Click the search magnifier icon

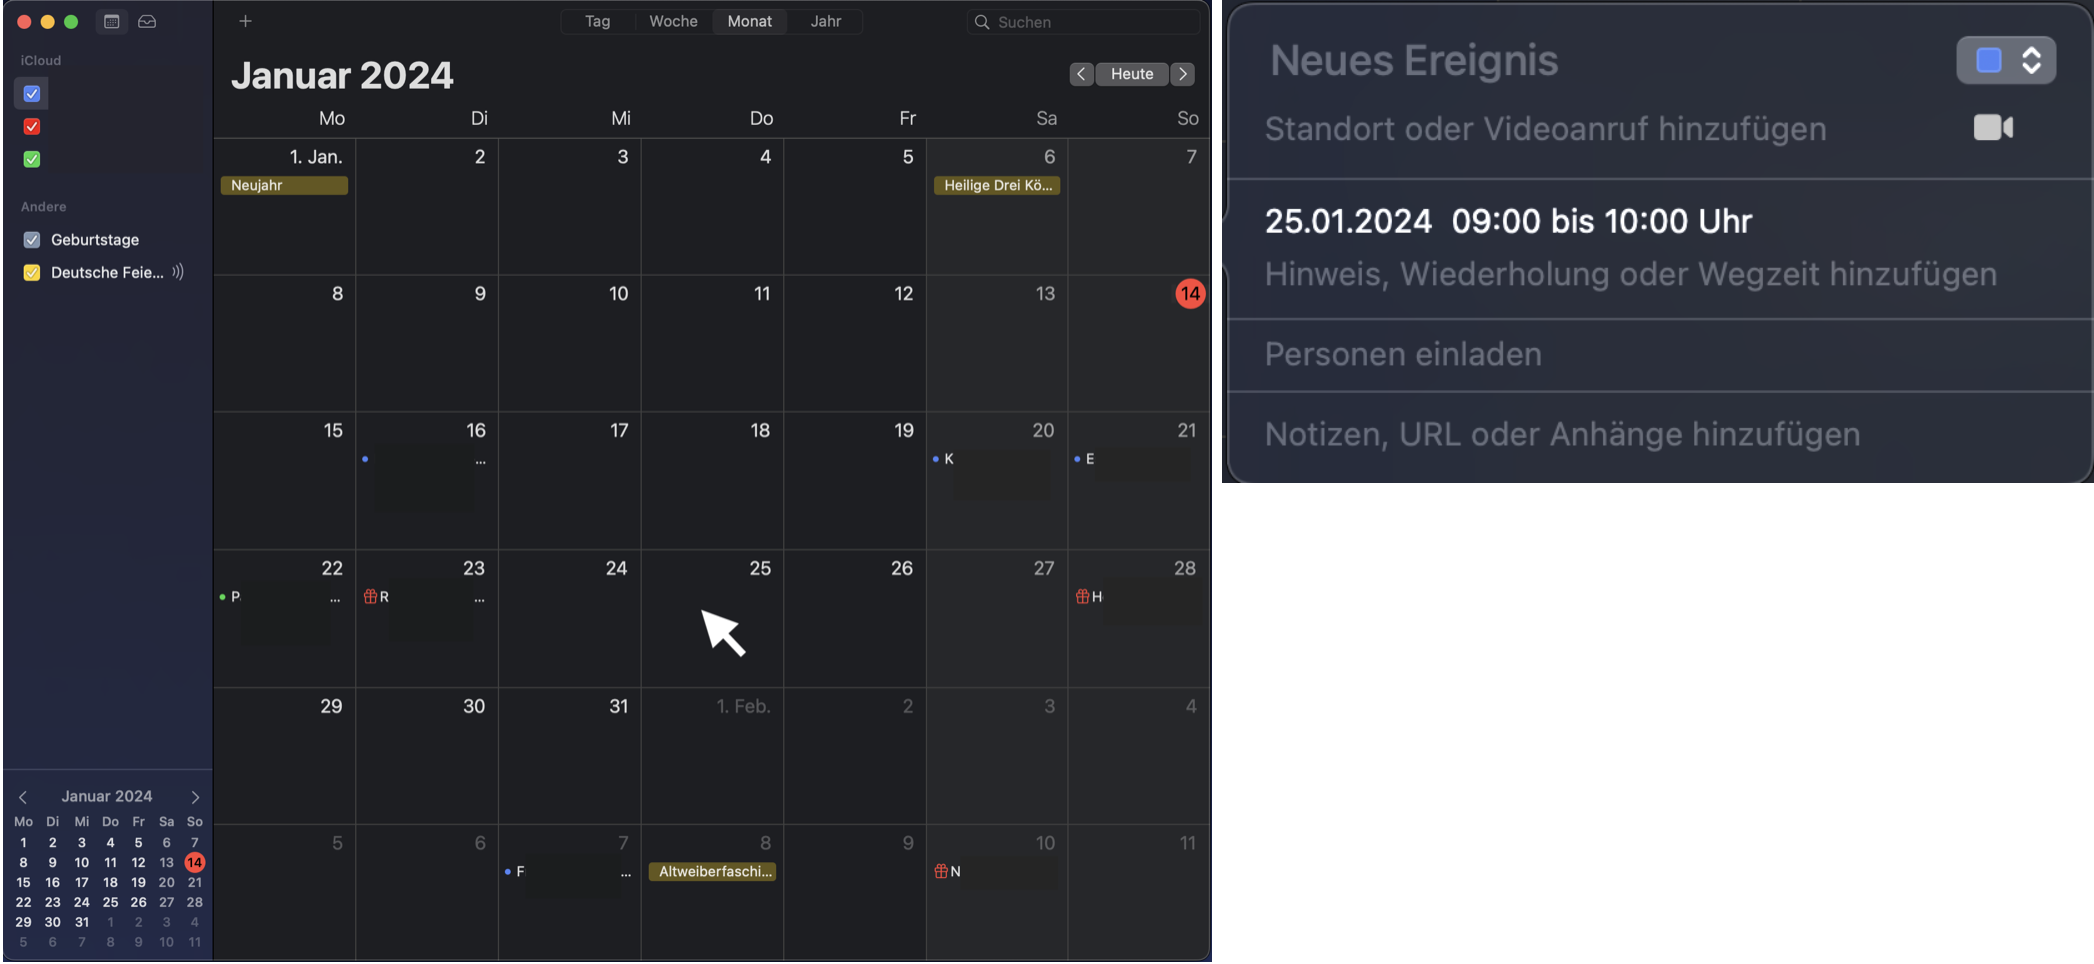click(982, 22)
